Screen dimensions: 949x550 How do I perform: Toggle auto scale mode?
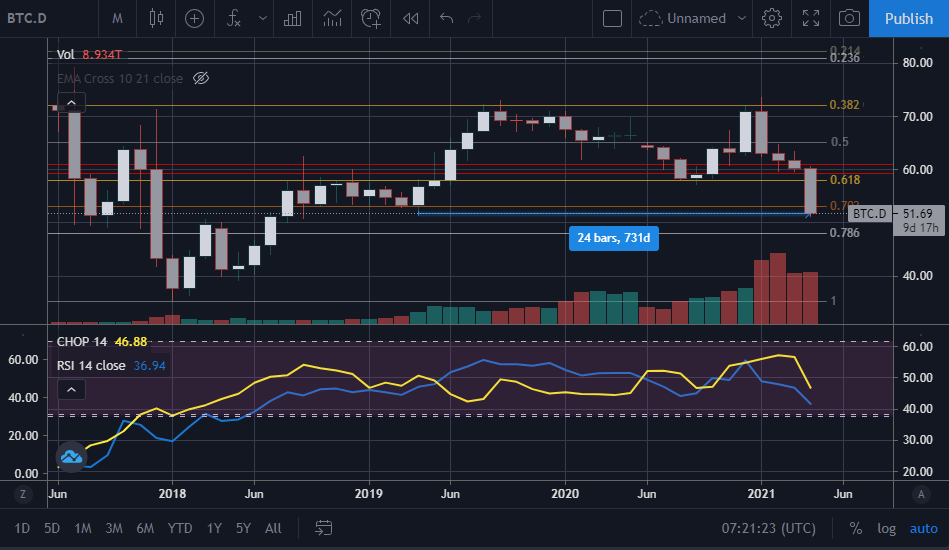point(924,528)
